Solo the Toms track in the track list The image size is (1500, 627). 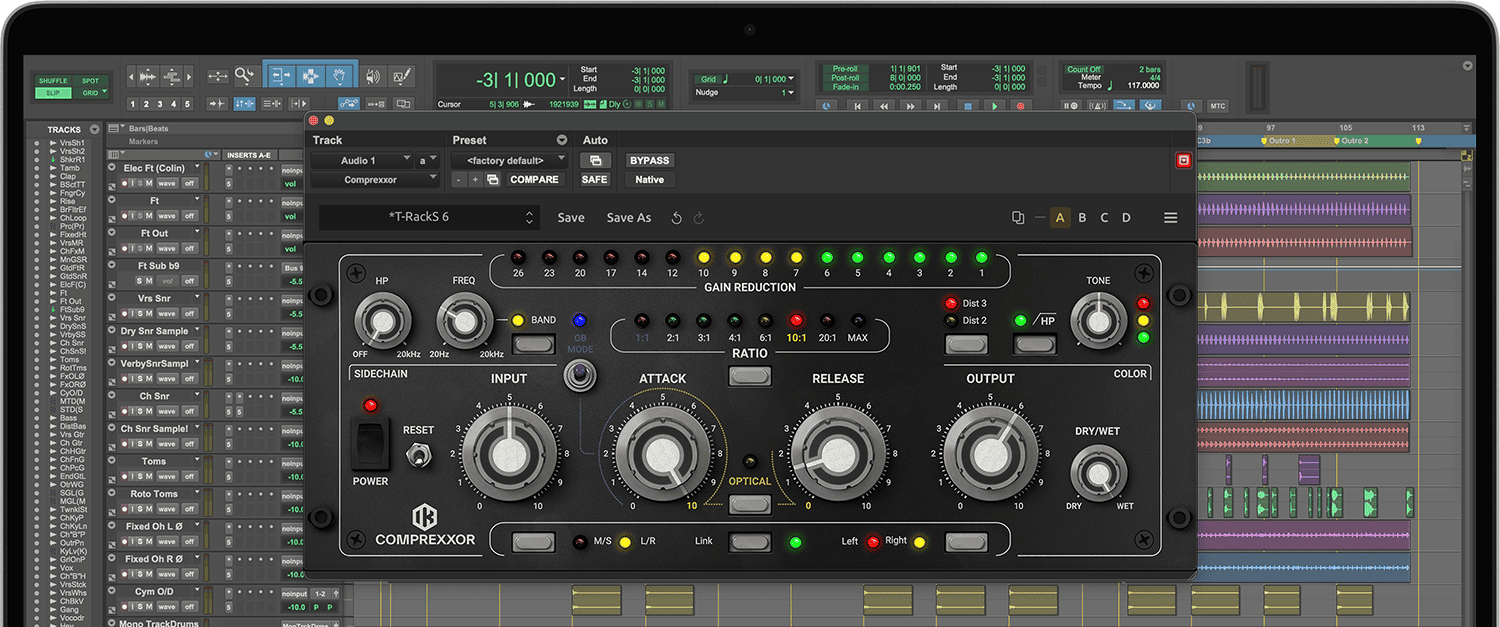[141, 476]
